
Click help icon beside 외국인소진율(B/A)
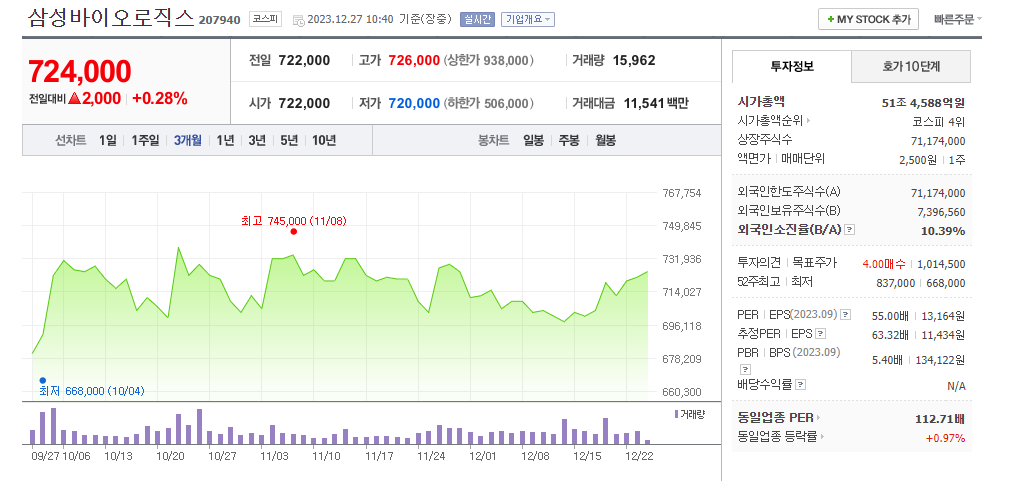click(850, 230)
